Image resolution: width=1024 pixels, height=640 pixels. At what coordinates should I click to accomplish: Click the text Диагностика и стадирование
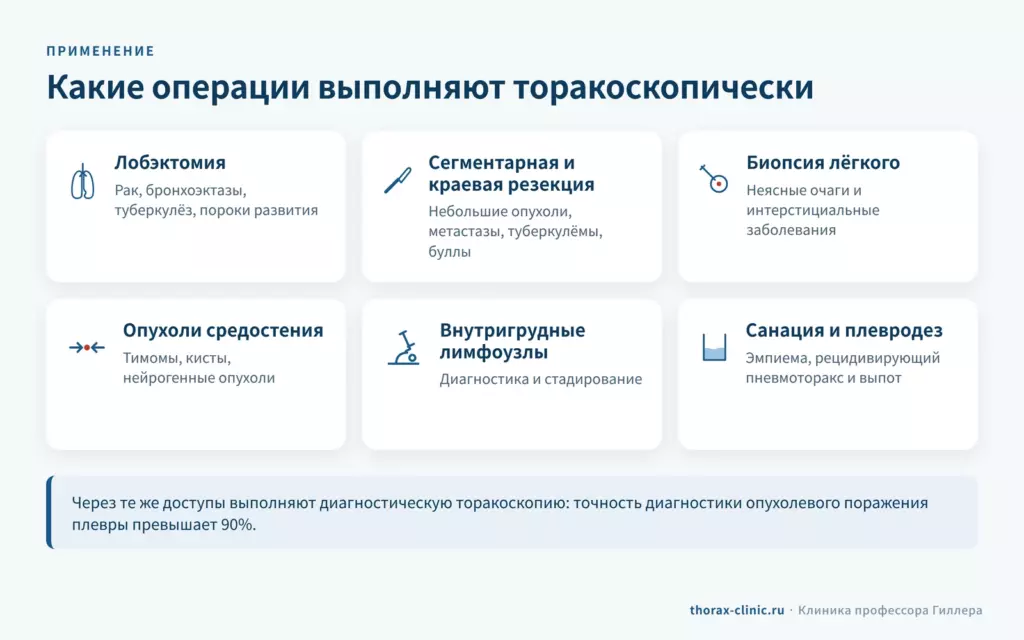[x=541, y=379]
